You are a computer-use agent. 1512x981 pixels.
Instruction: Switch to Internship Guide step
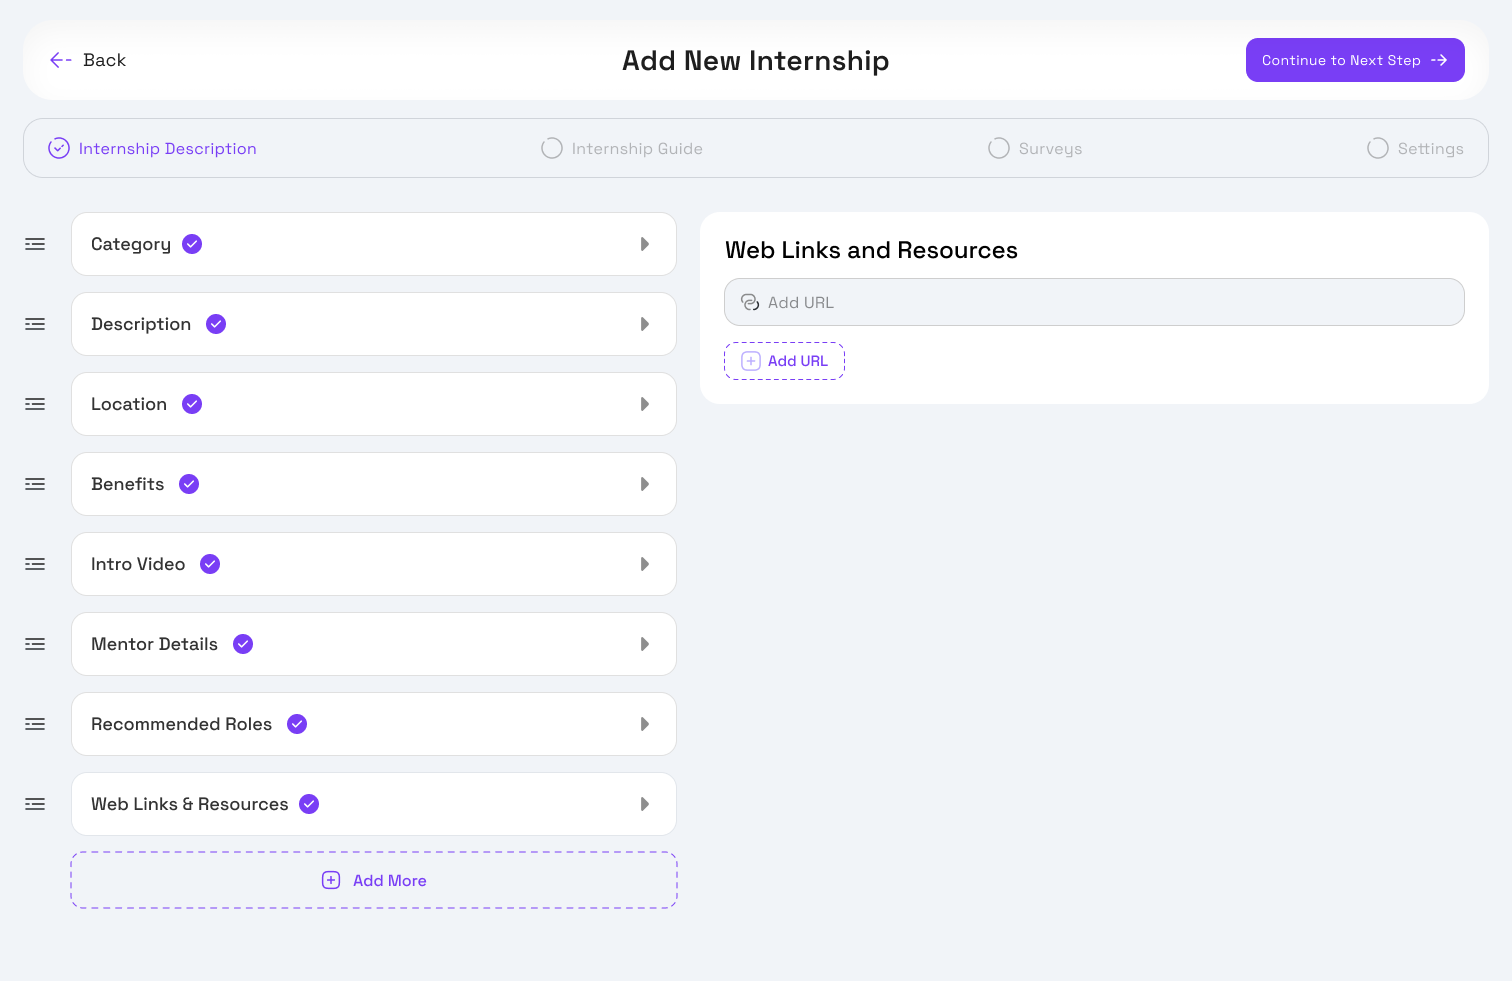(622, 148)
